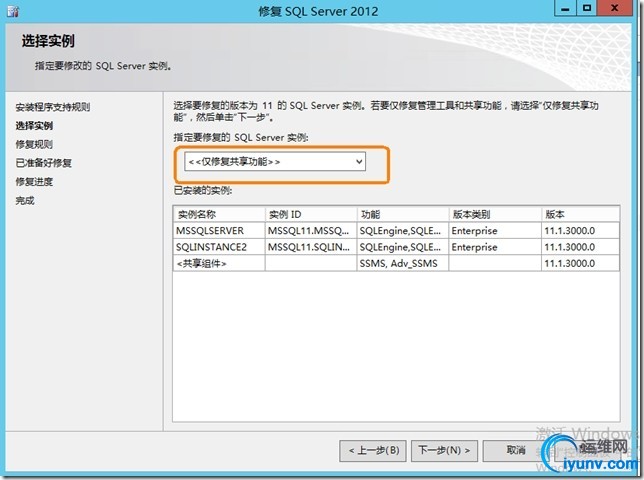644x480 pixels.
Task: Select the MSSQLSERVER instance row
Action: coord(396,231)
